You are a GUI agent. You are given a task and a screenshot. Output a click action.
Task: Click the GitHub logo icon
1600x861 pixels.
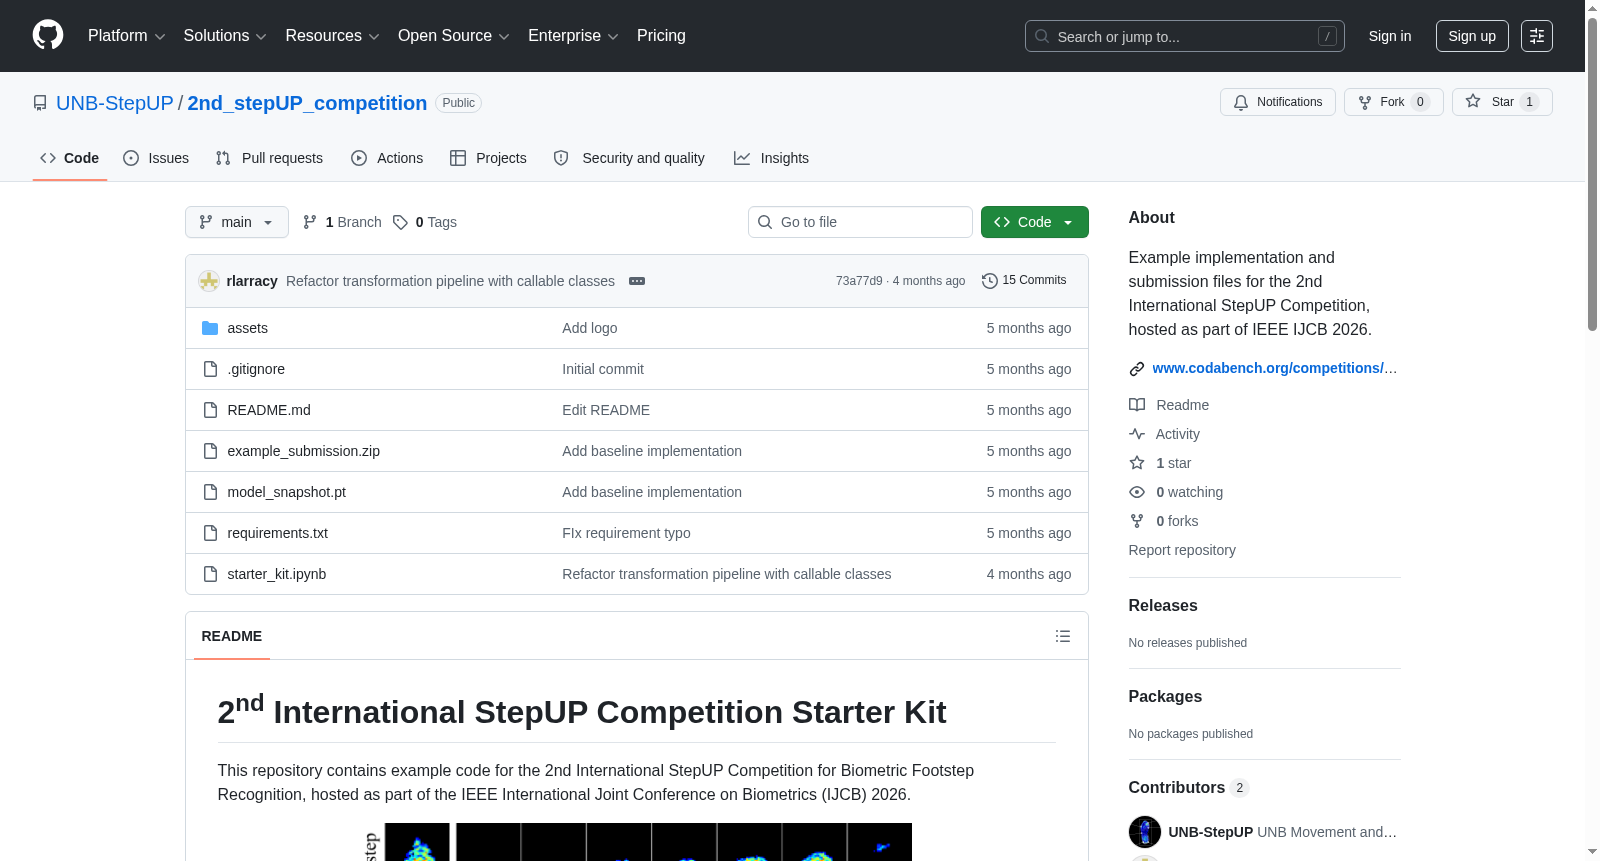48,36
